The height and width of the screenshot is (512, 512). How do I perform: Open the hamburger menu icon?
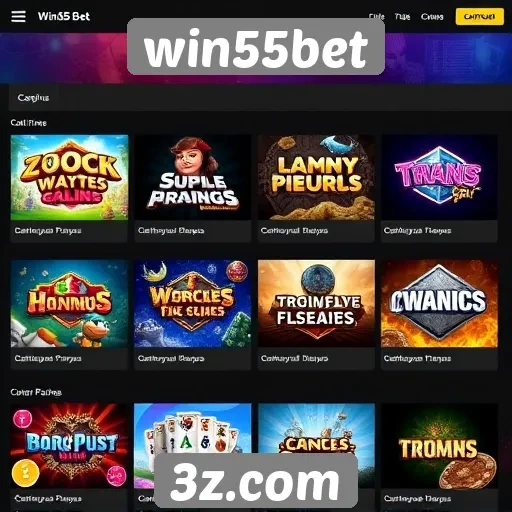click(x=18, y=16)
